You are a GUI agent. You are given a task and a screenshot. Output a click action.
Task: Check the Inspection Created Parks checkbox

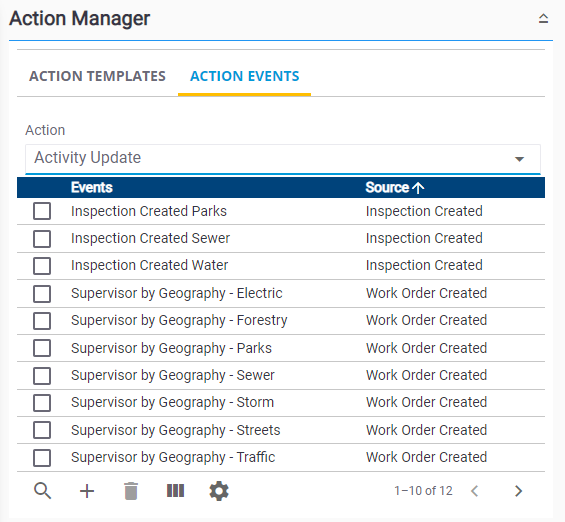tap(42, 211)
